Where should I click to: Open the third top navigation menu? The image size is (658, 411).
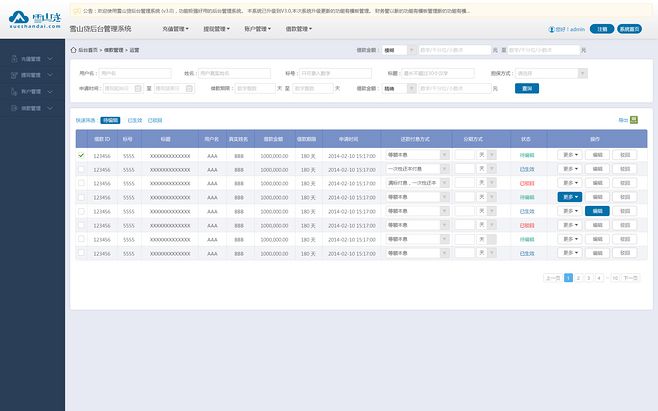click(258, 29)
